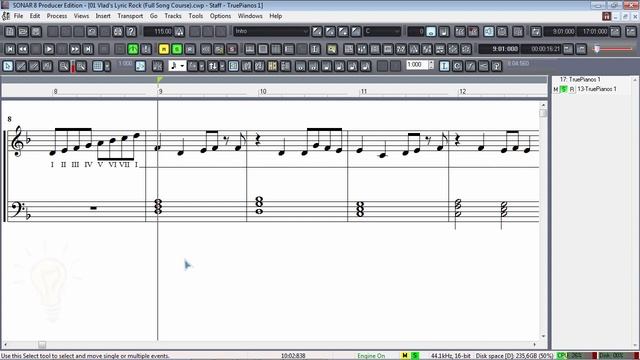Click the now time display 9:01:000
Viewport: 640px width, 360px height.
click(499, 49)
